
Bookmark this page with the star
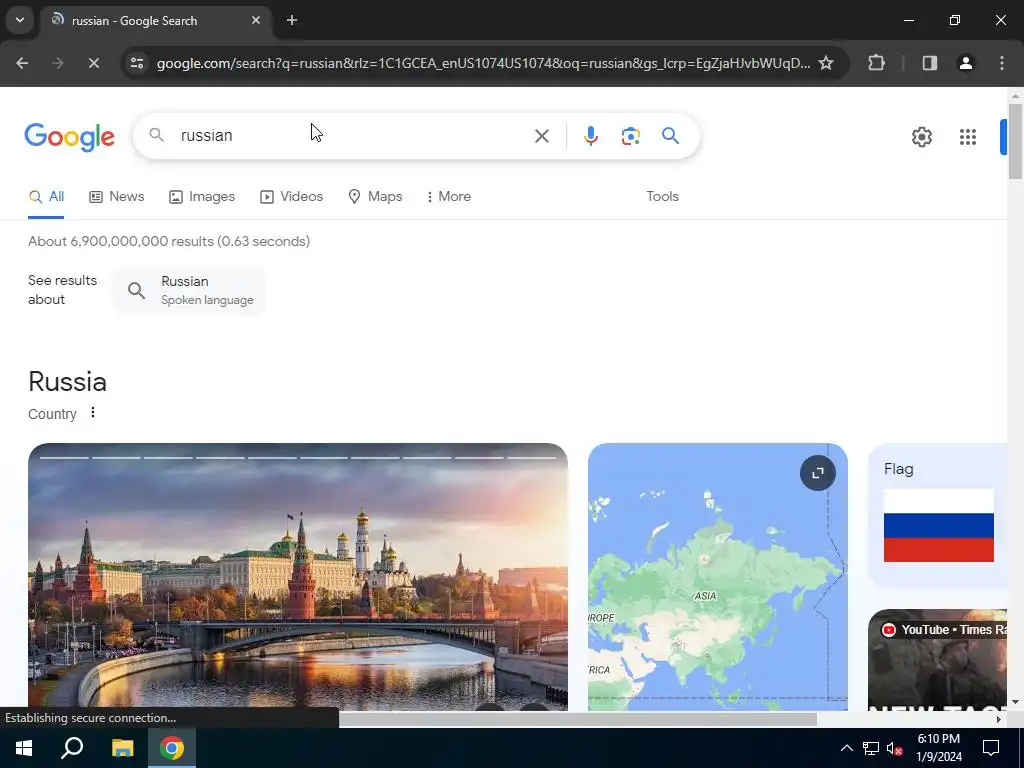[826, 63]
